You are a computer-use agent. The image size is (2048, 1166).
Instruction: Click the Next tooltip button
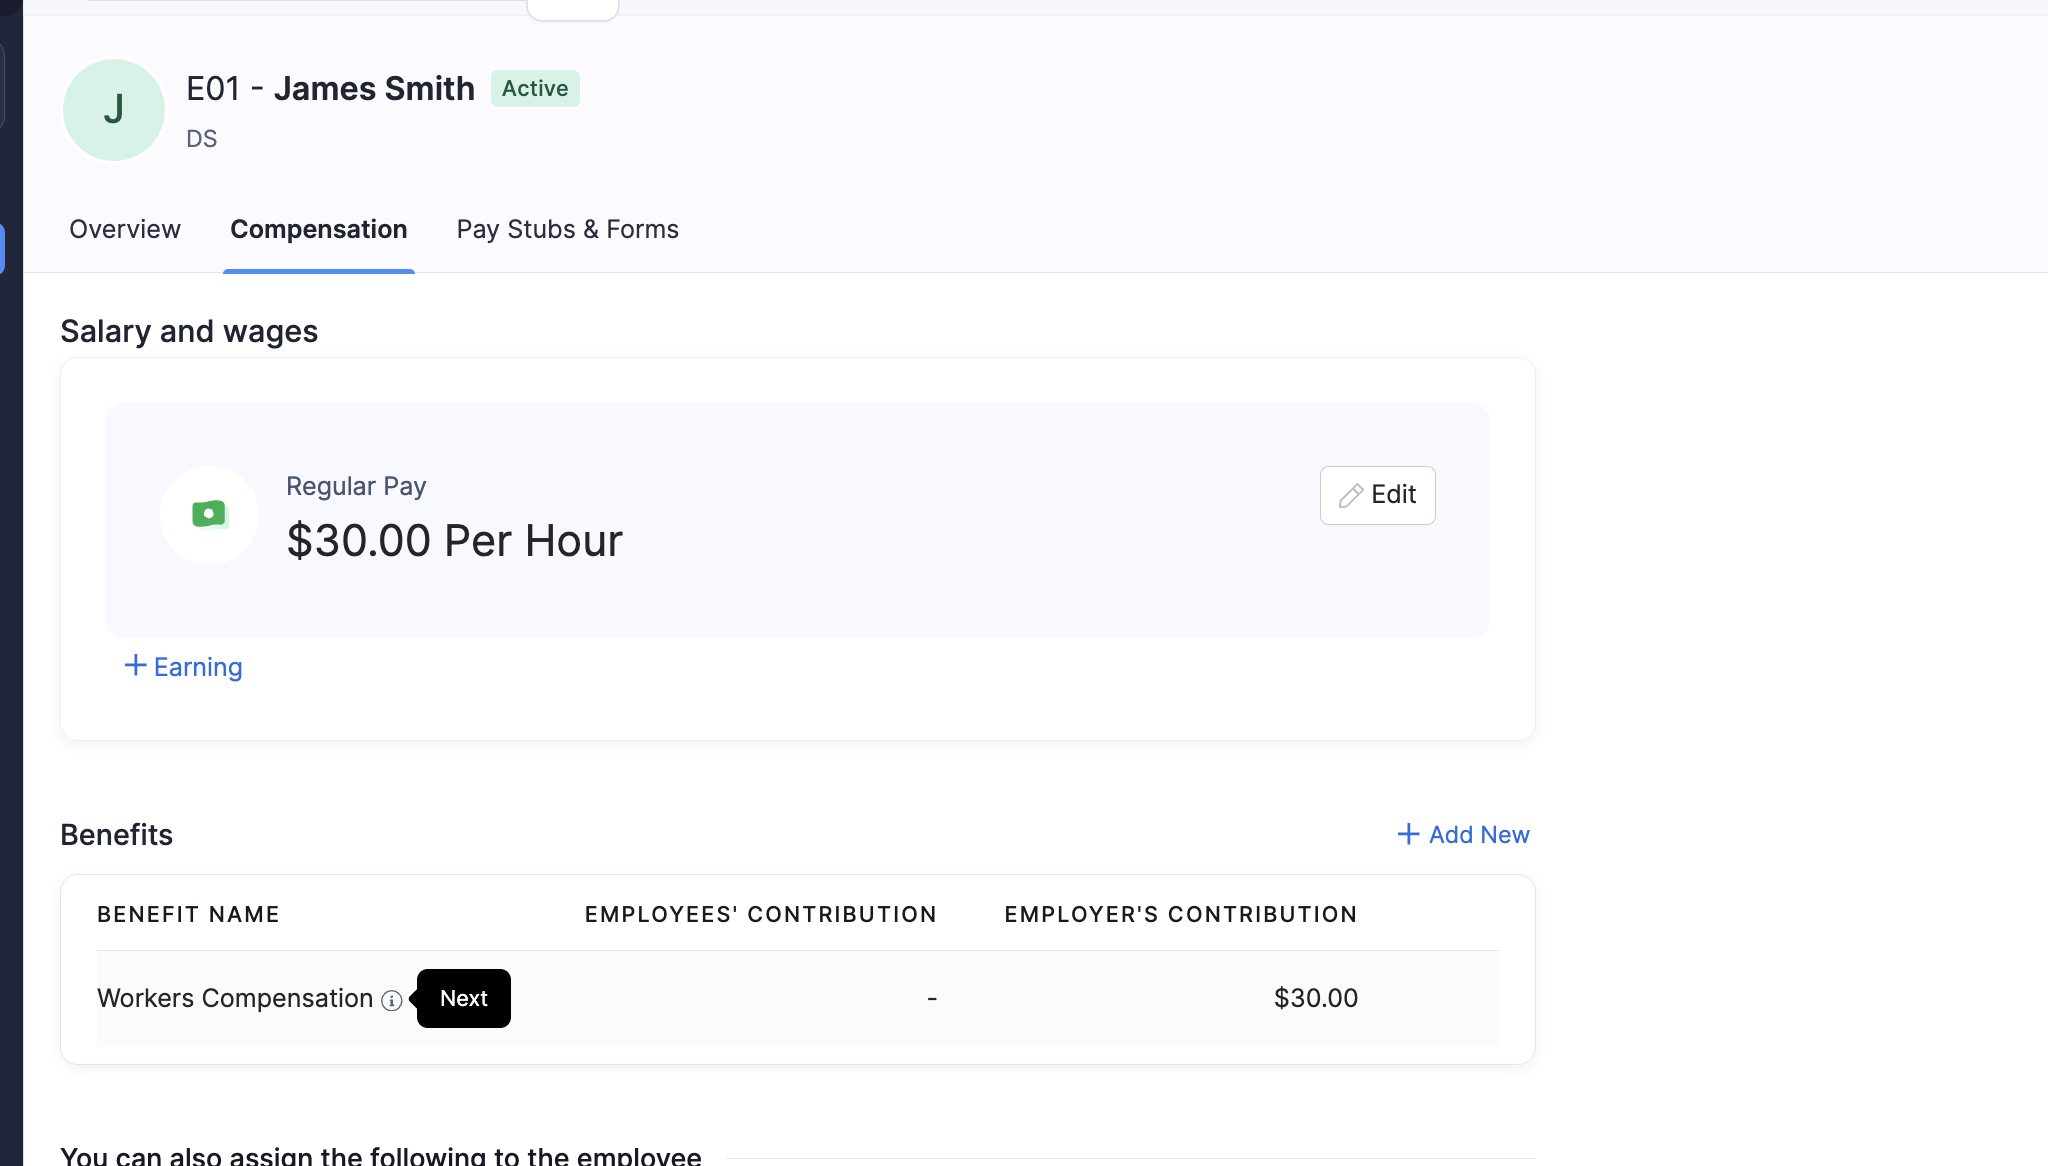pos(464,998)
